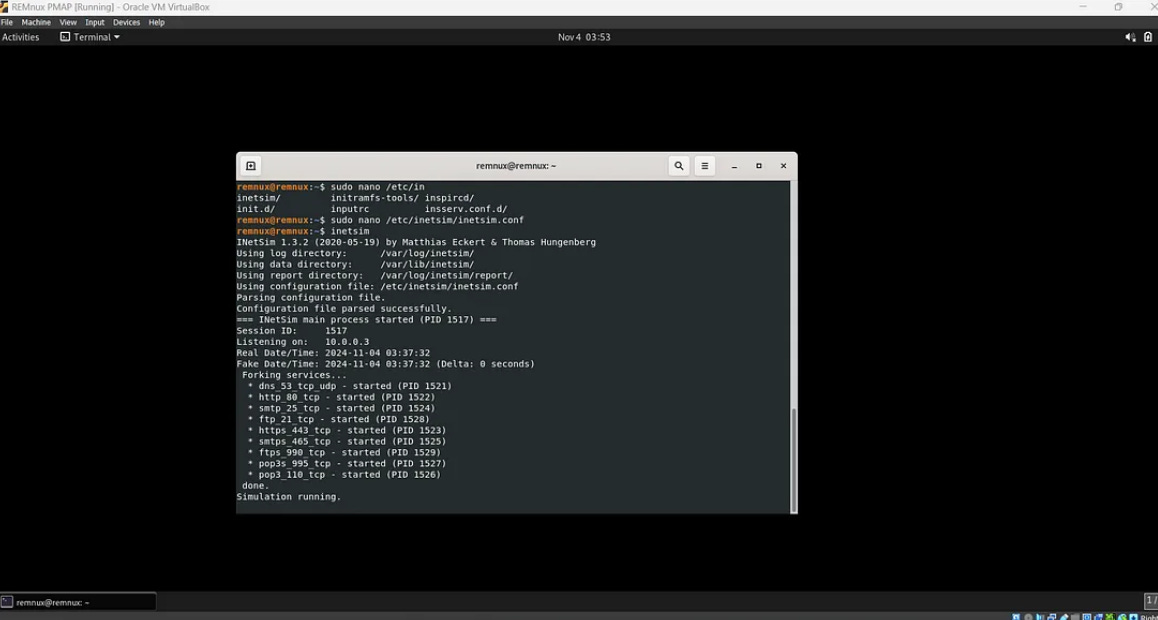Open the Nov 4 03:53 clock
The height and width of the screenshot is (620, 1158).
[584, 37]
